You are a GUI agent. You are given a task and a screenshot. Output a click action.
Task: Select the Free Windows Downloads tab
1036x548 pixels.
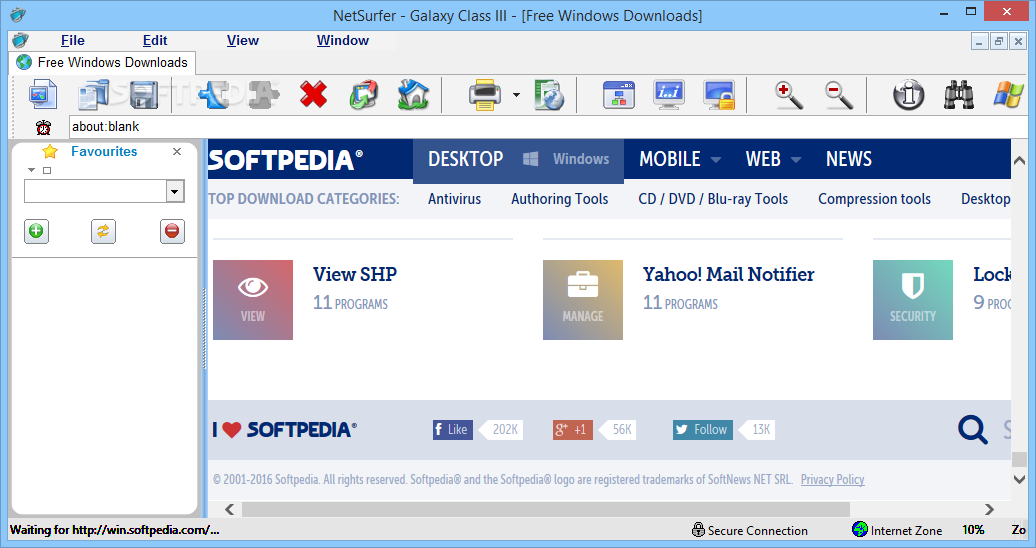(x=102, y=62)
